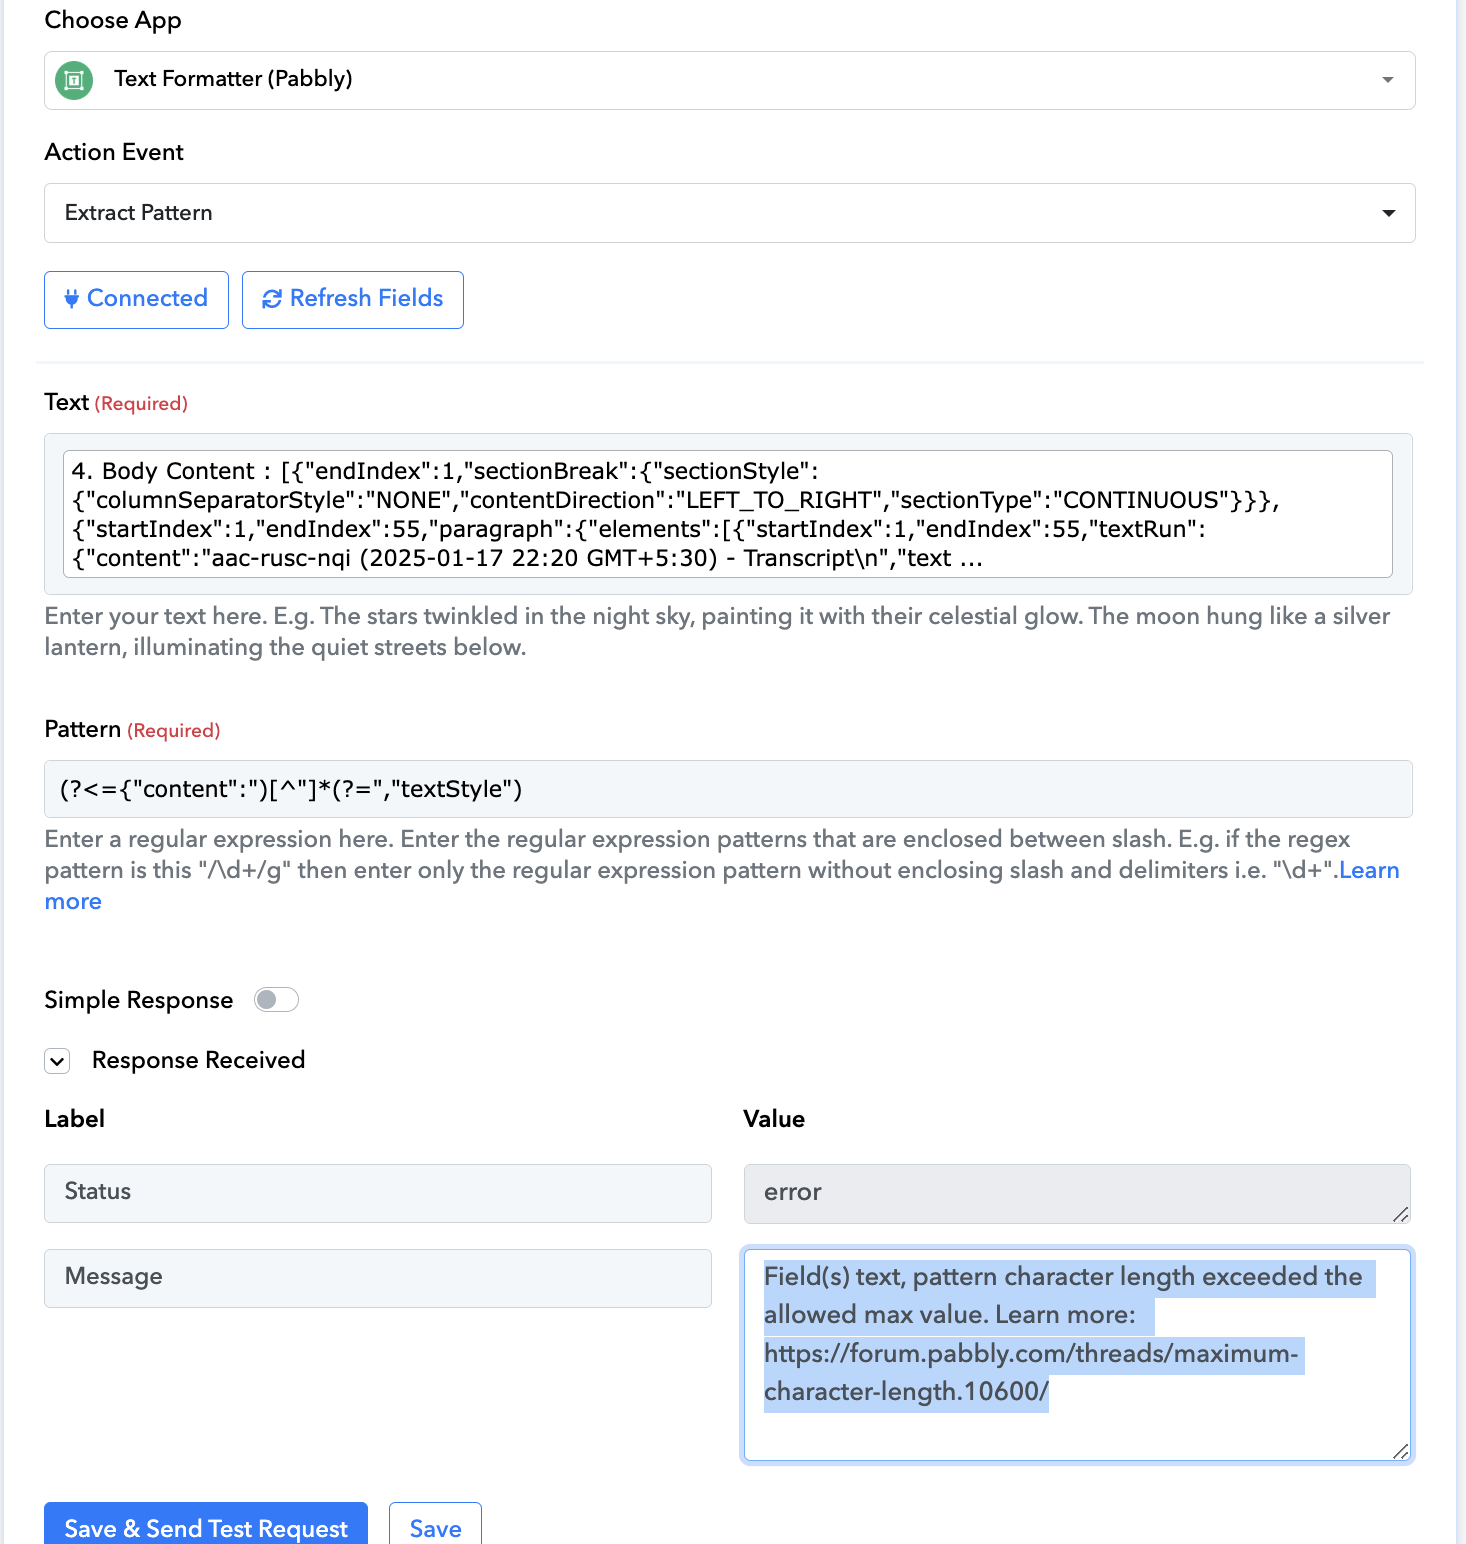Open the Choose App dropdown arrow
Viewport: 1466px width, 1544px height.
click(x=1388, y=80)
